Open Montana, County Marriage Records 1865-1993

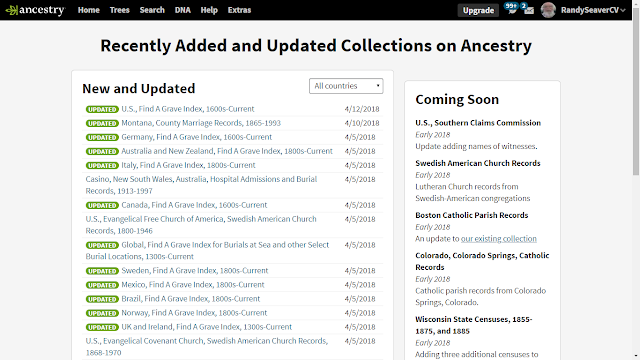pos(201,123)
